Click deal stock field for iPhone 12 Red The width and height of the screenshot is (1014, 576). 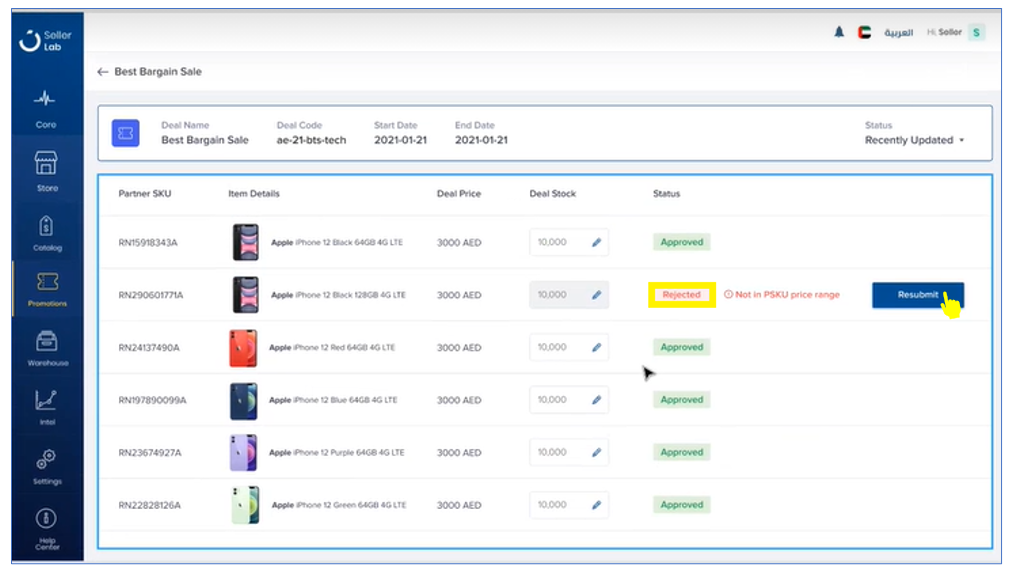pos(568,347)
